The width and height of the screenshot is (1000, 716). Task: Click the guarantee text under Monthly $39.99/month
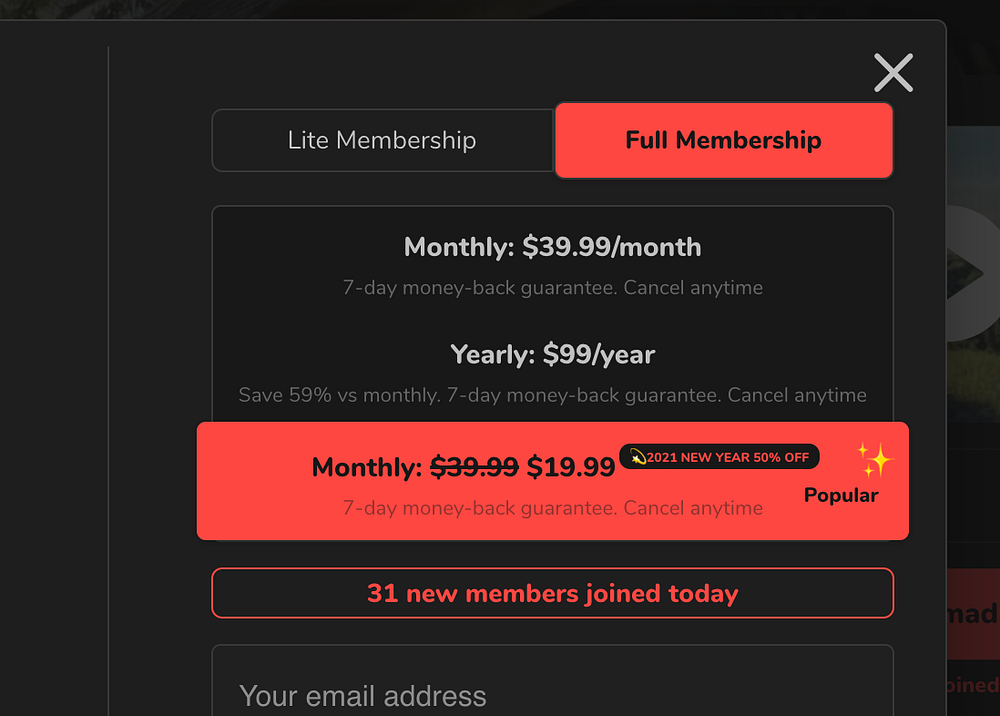552,288
